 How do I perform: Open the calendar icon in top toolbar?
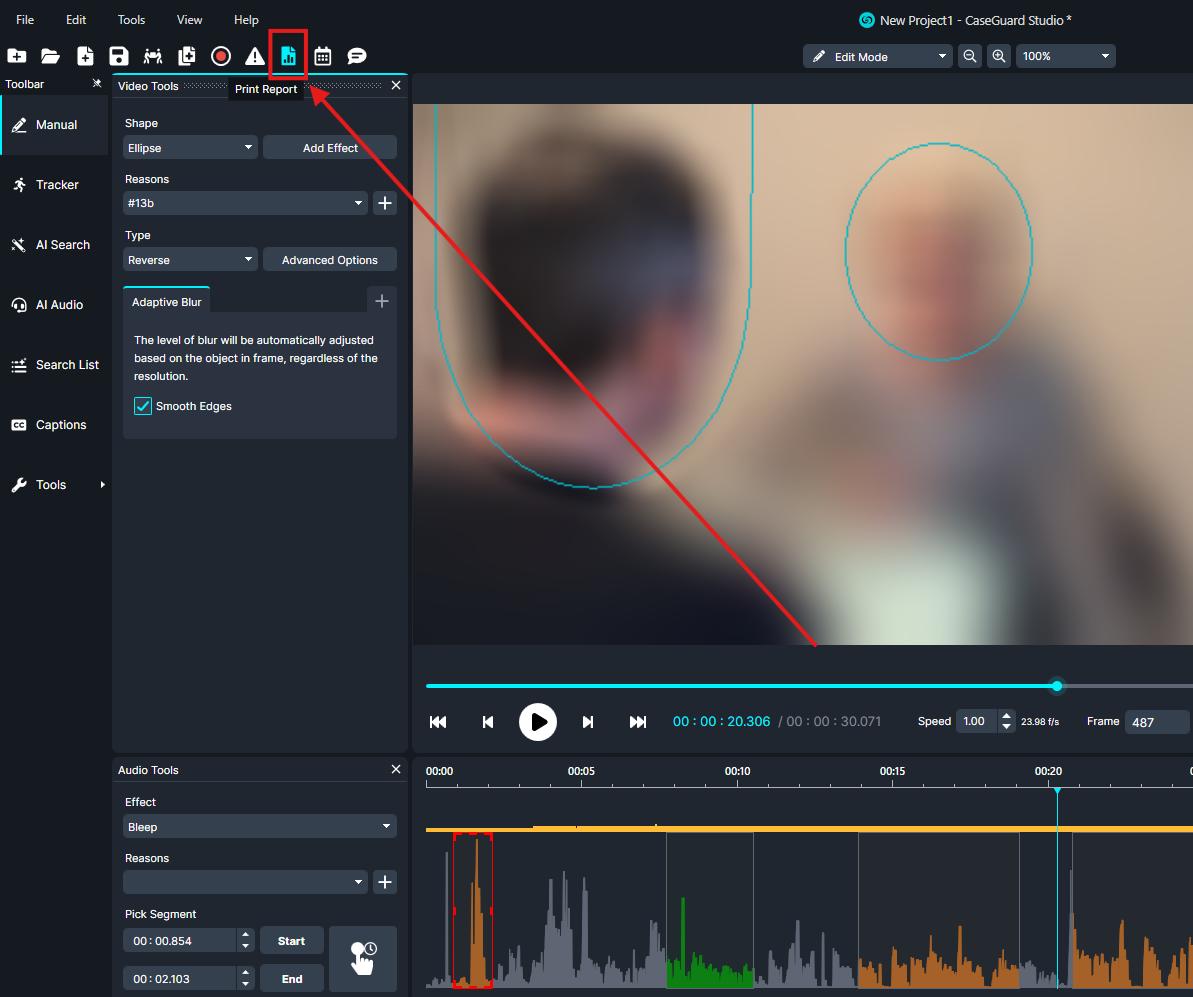(x=322, y=56)
